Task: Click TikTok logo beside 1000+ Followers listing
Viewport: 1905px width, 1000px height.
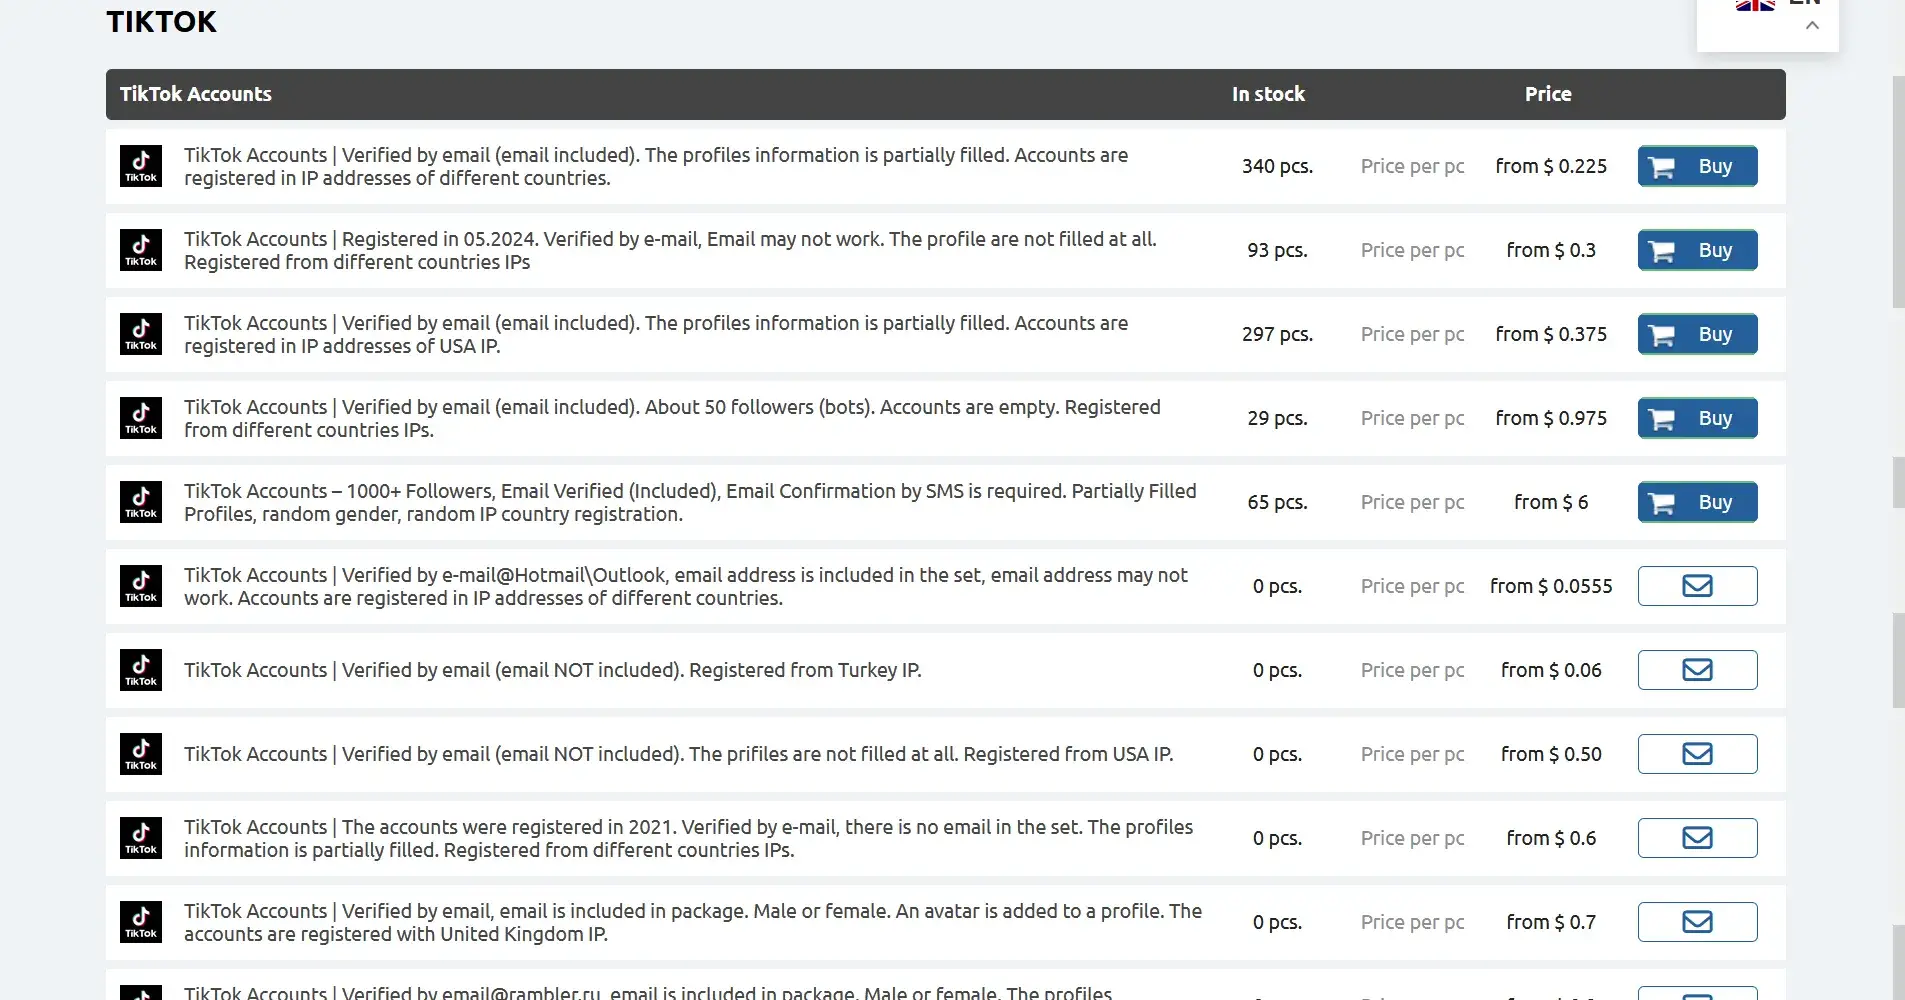Action: click(x=141, y=502)
